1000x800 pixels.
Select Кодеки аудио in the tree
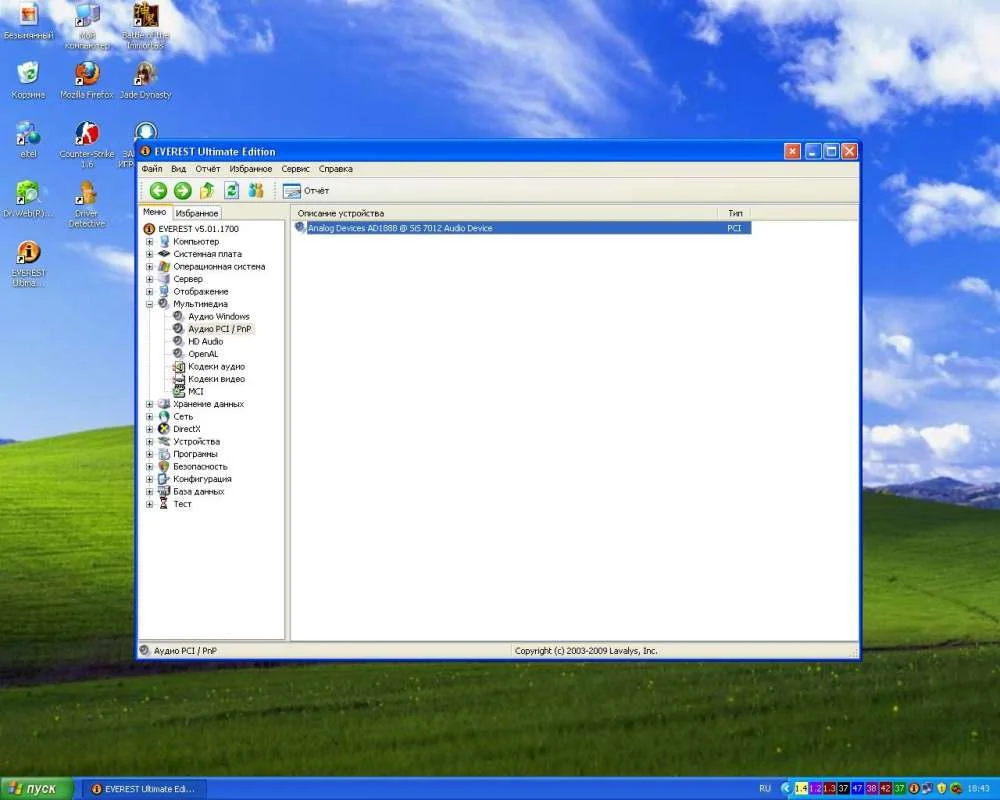[x=216, y=366]
